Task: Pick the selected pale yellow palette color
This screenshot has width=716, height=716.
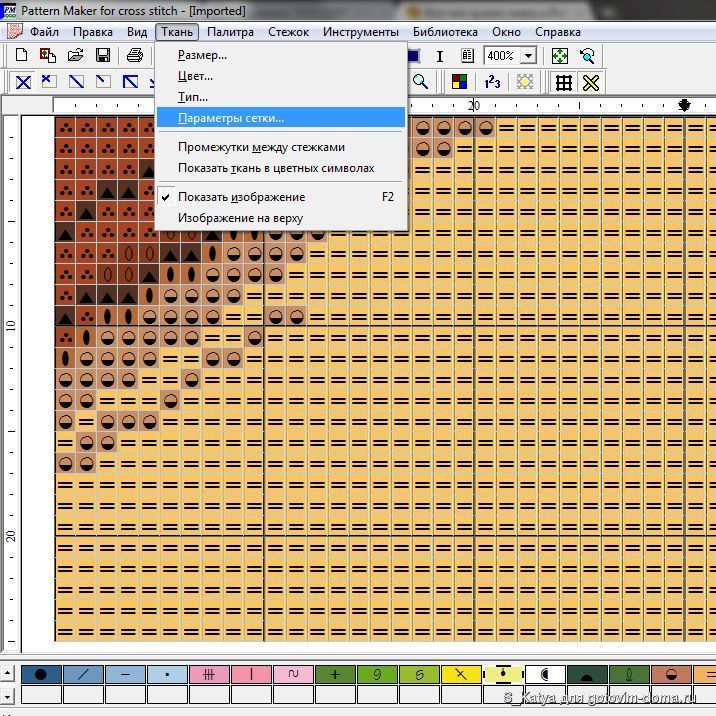Action: [503, 674]
